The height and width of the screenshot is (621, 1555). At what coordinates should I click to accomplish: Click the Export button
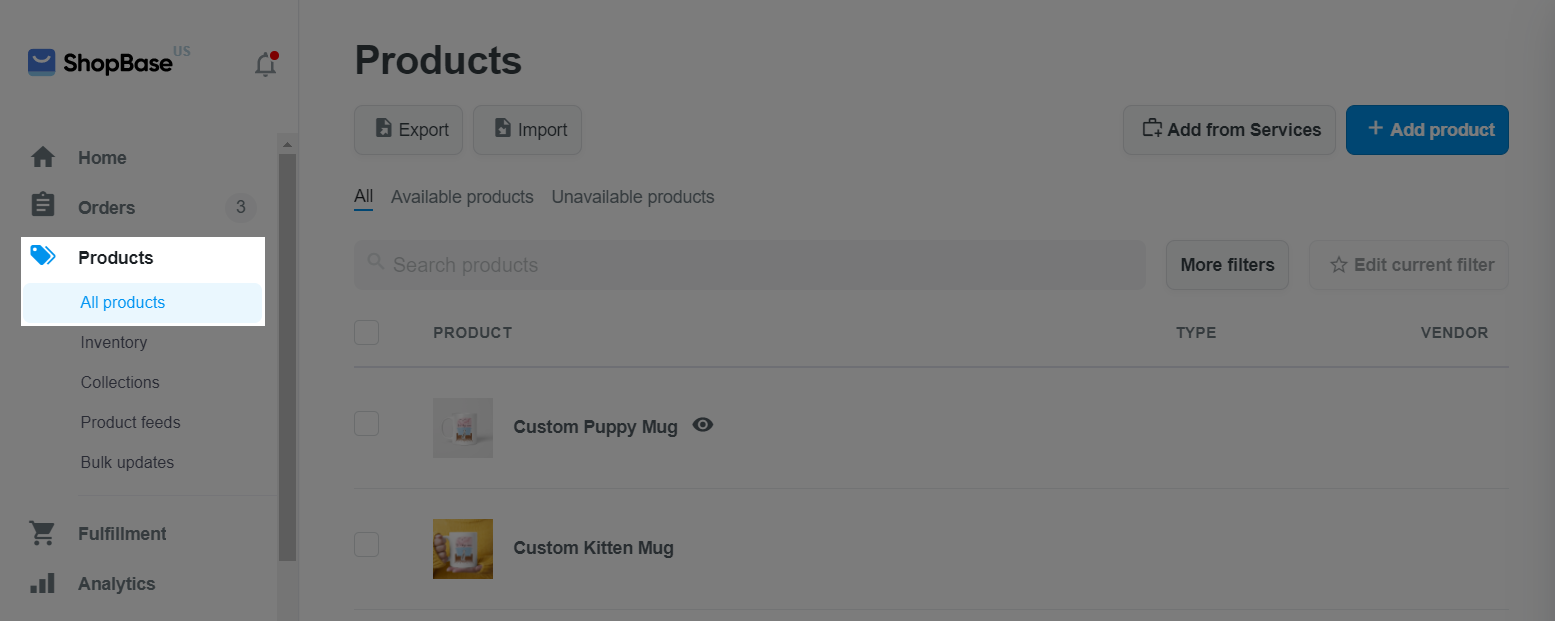coord(409,130)
